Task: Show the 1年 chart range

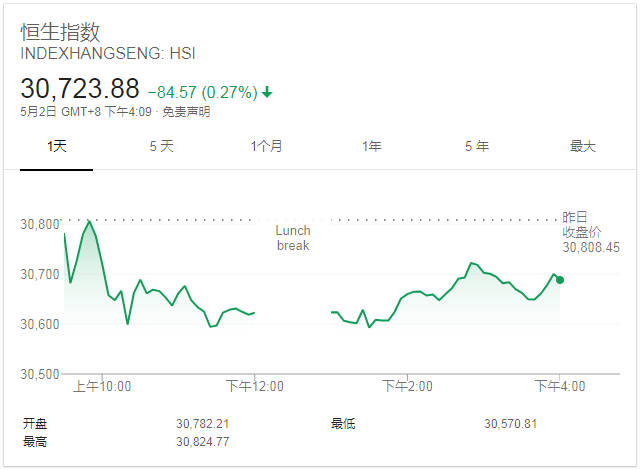Action: (x=372, y=146)
